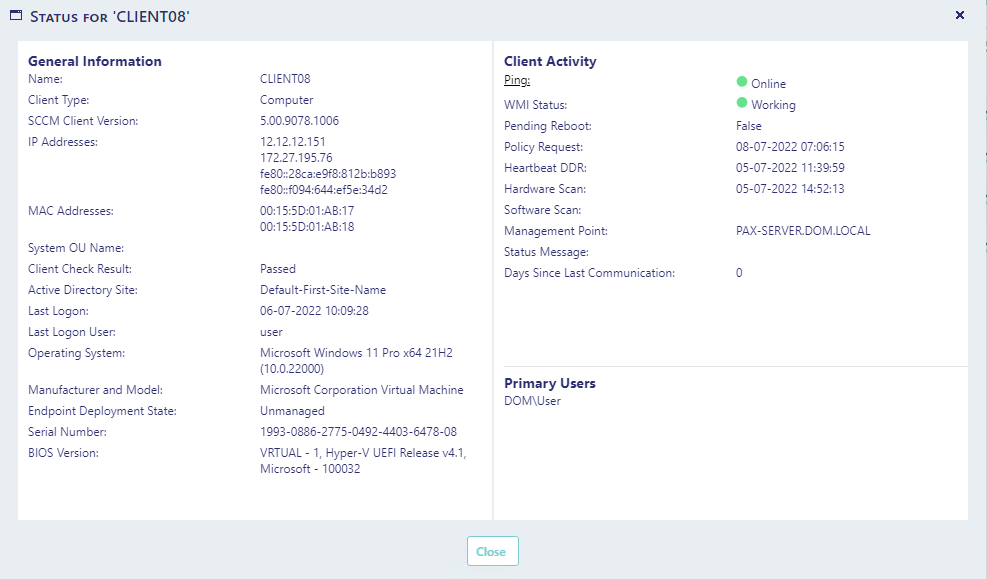This screenshot has height=580, width=987.
Task: Click the serial number value
Action: [x=358, y=432]
